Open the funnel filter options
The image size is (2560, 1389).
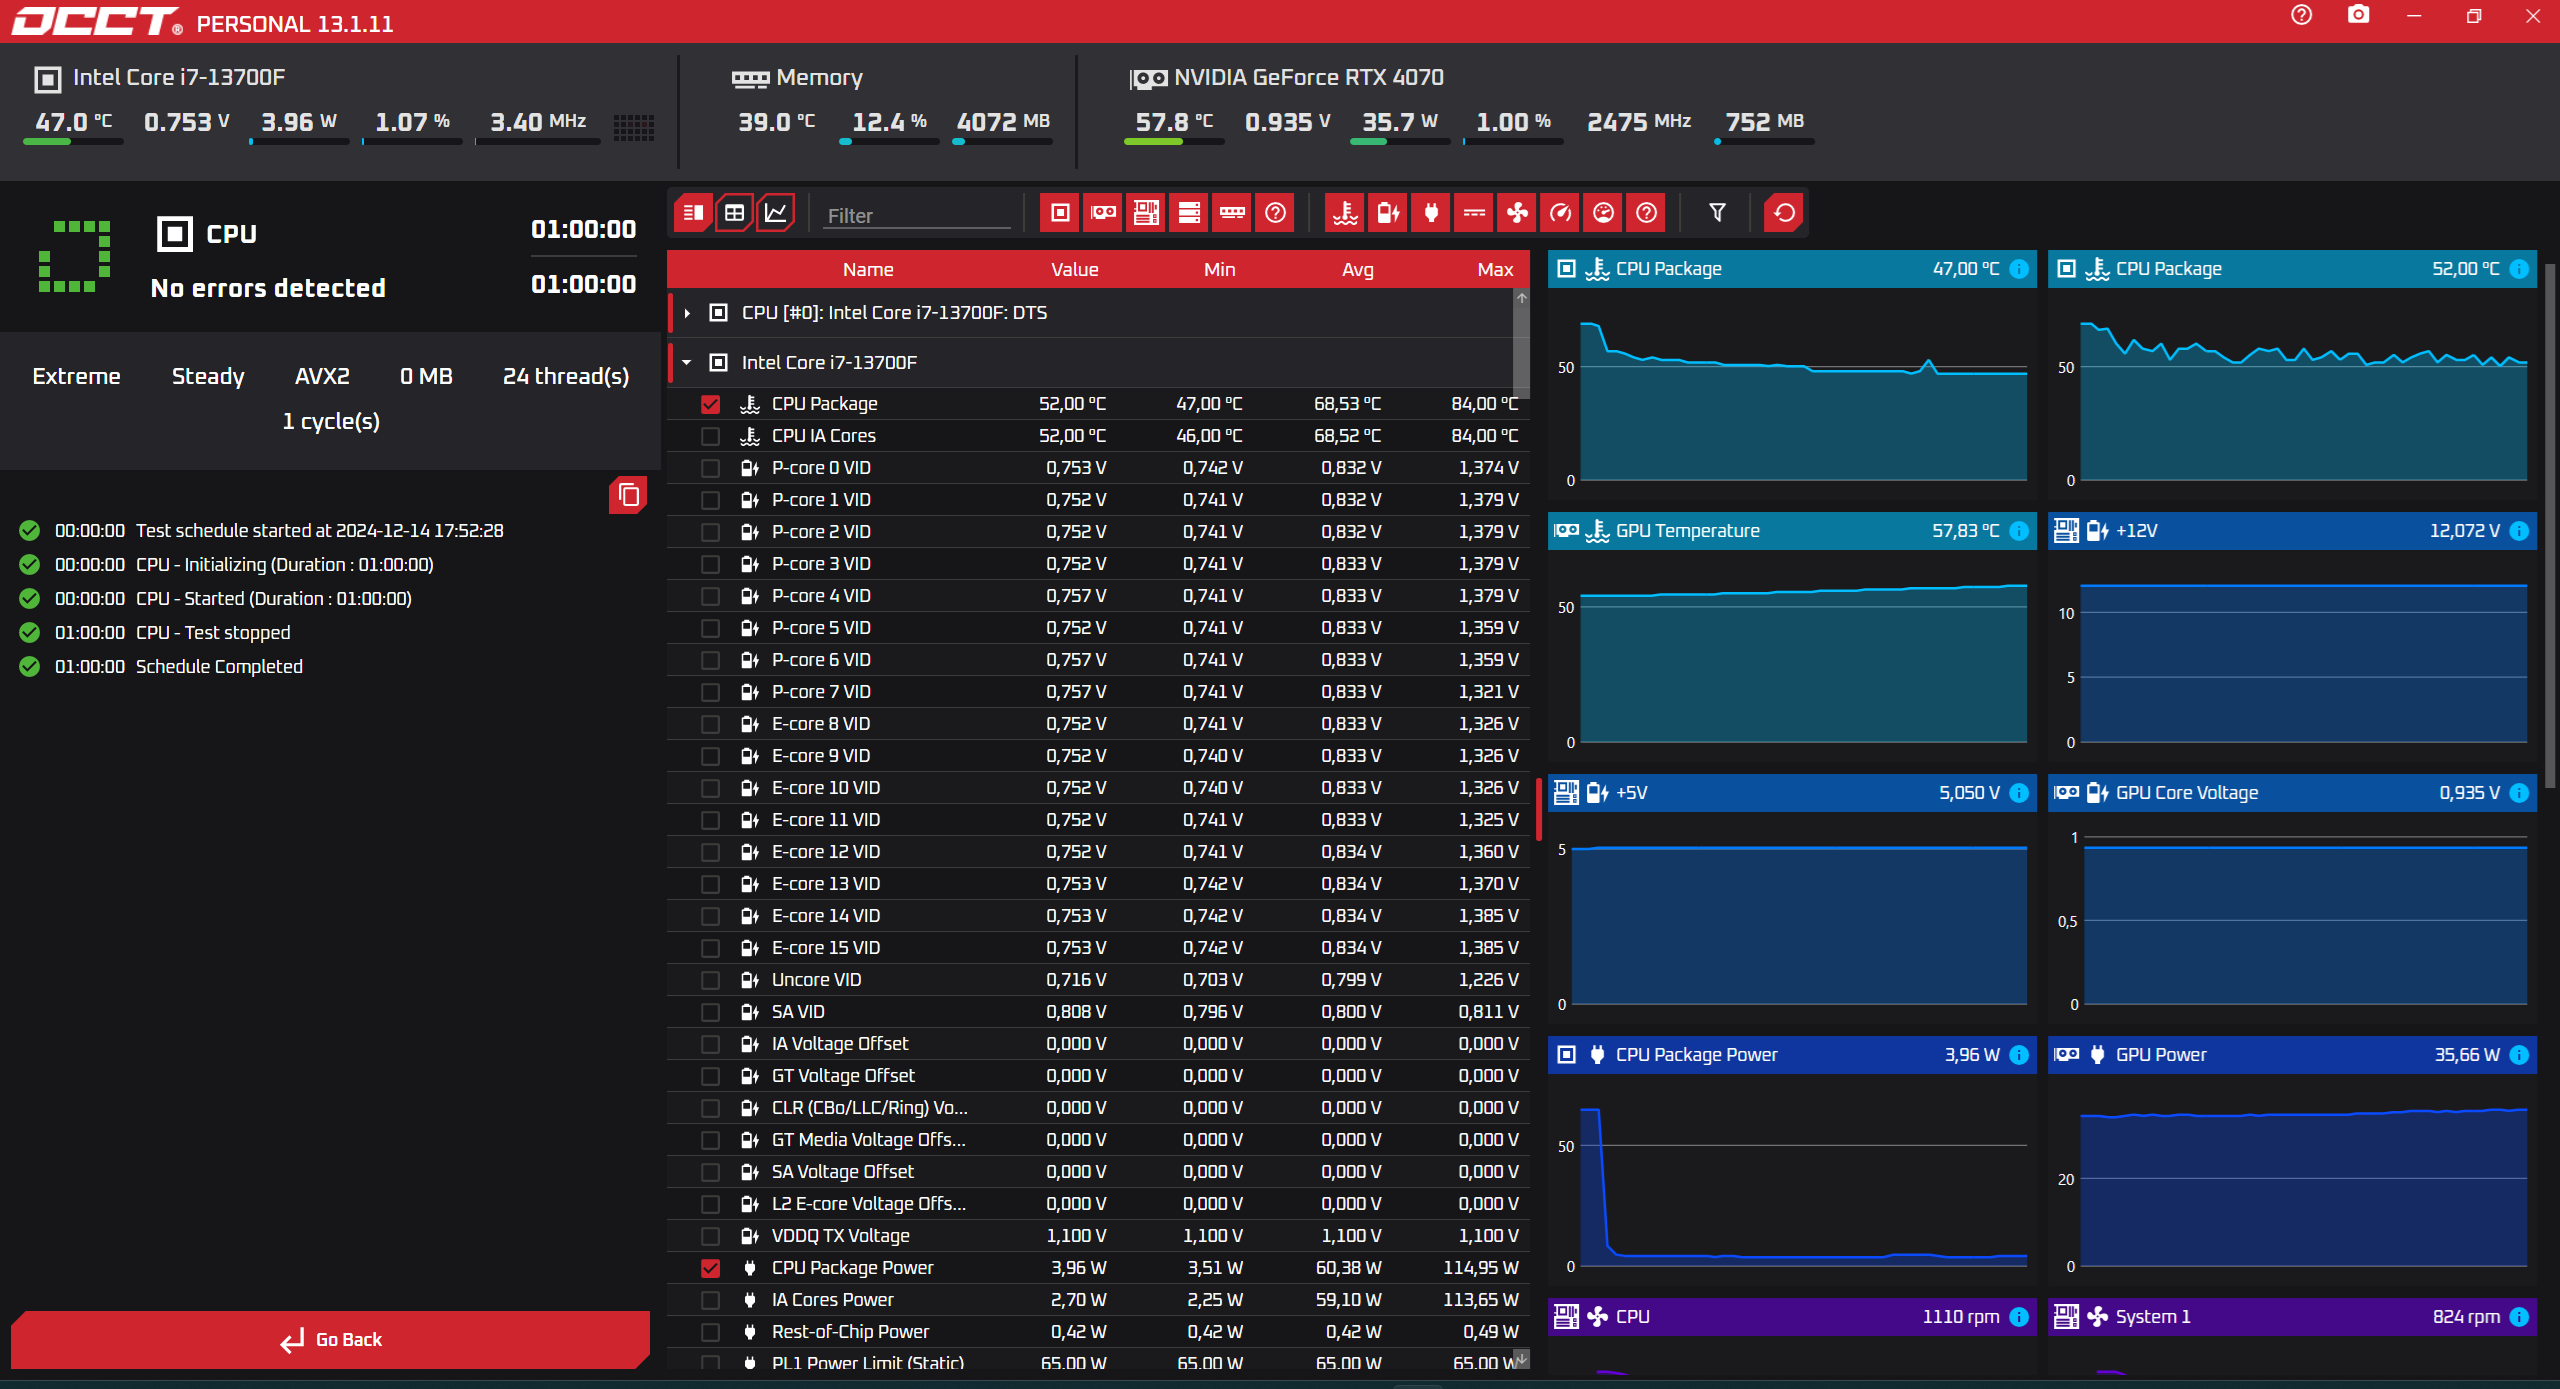1717,213
